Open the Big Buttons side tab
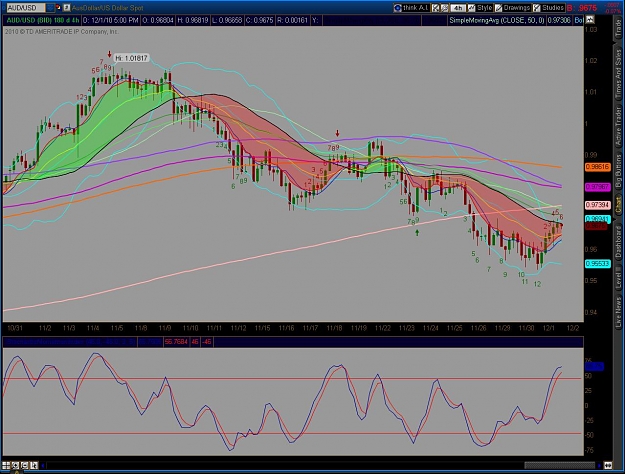This screenshot has height=474, width=625. pos(619,171)
